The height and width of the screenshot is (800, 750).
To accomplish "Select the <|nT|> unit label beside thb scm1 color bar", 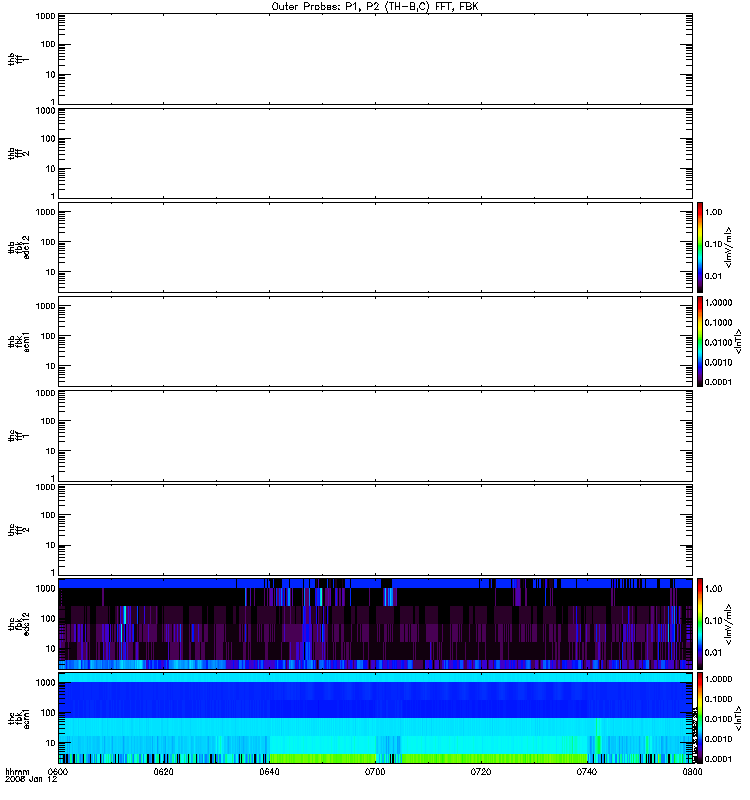I will click(738, 341).
